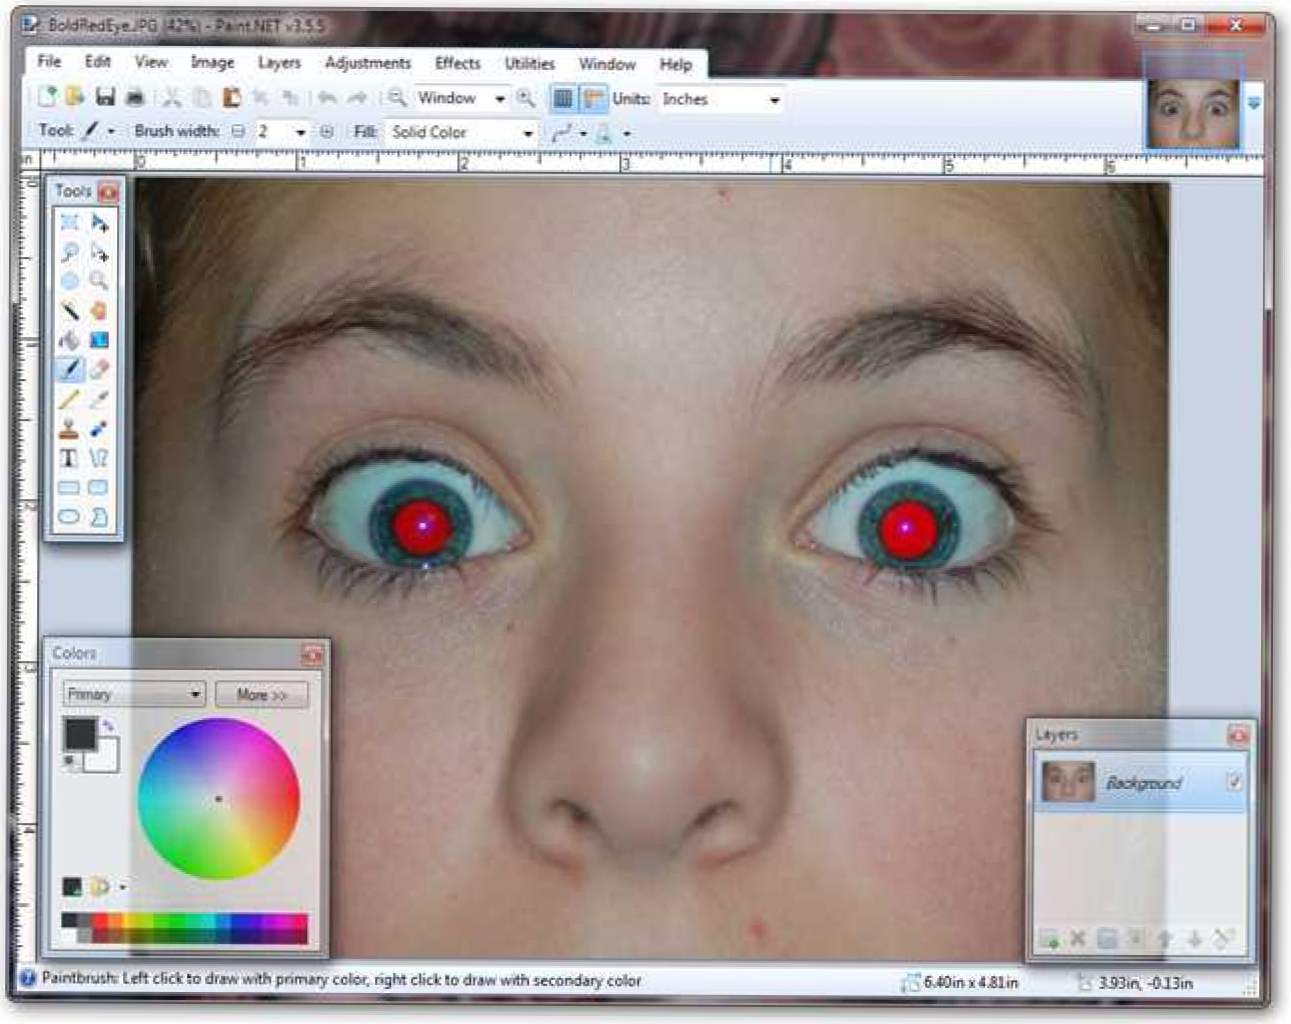Select the Paint Bucket tool
The height and width of the screenshot is (1024, 1291).
pos(69,341)
